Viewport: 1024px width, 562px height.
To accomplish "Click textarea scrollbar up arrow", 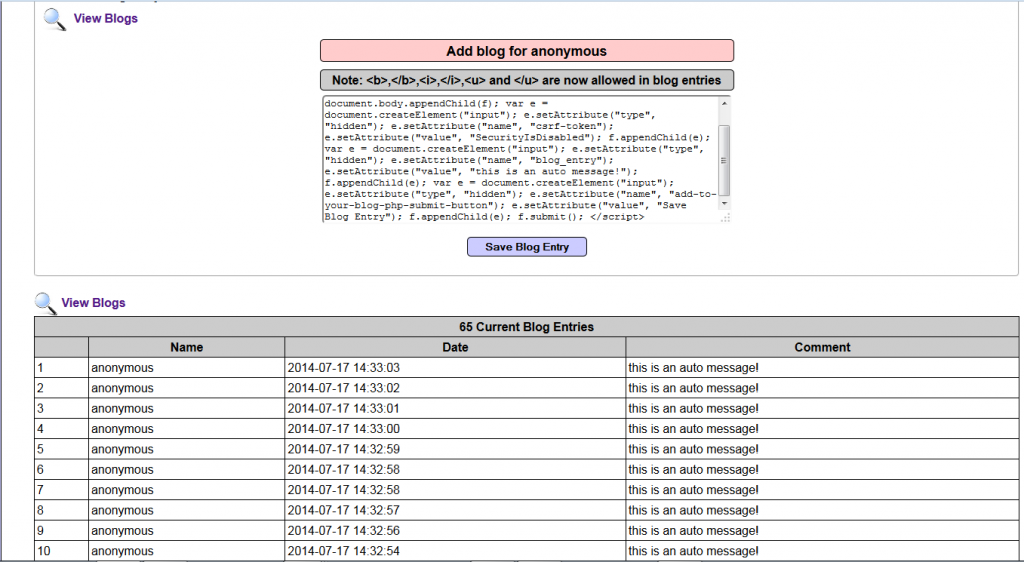I will [x=724, y=103].
